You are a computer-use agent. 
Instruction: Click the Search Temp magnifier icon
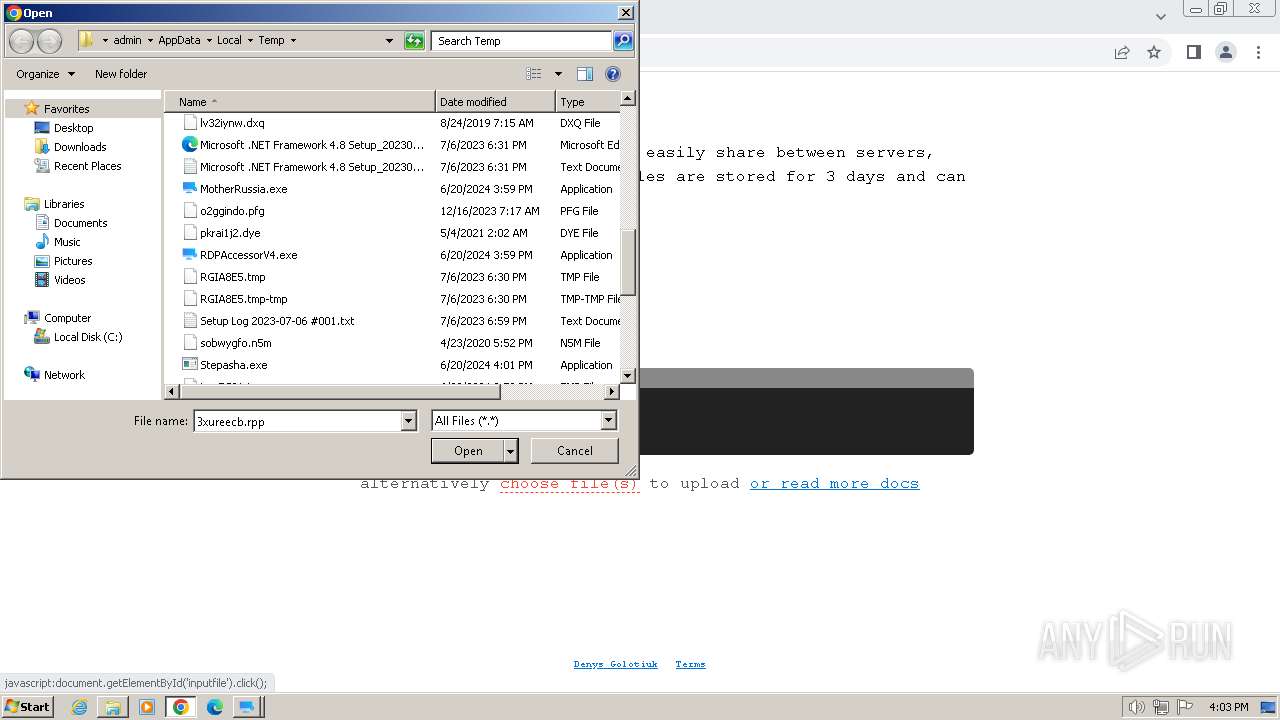point(623,41)
